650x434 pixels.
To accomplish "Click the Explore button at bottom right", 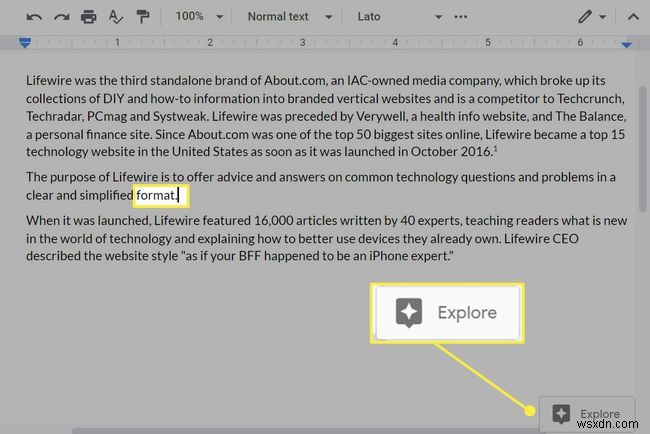I will click(x=587, y=413).
